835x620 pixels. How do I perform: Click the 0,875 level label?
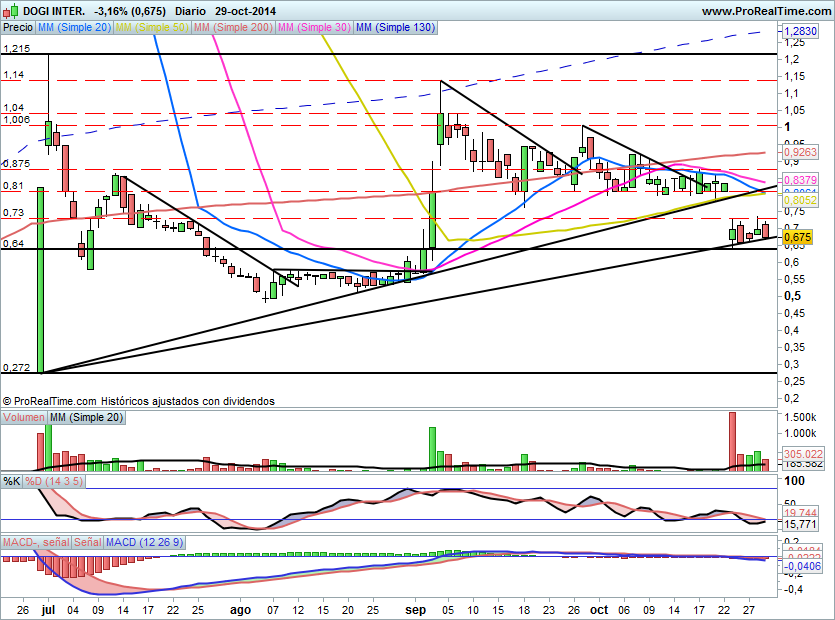pyautogui.click(x=17, y=164)
